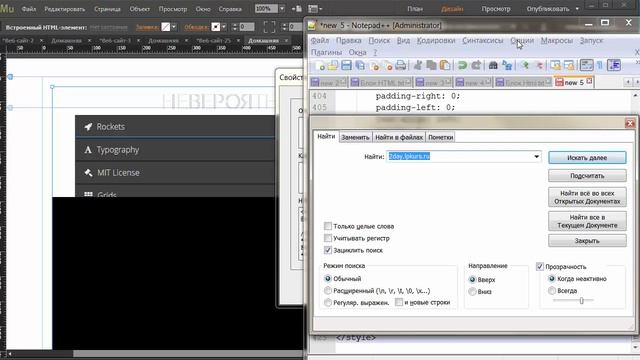Open 'Кодировки' menu in Notepad++
Image resolution: width=640 pixels, height=360 pixels.
point(436,40)
